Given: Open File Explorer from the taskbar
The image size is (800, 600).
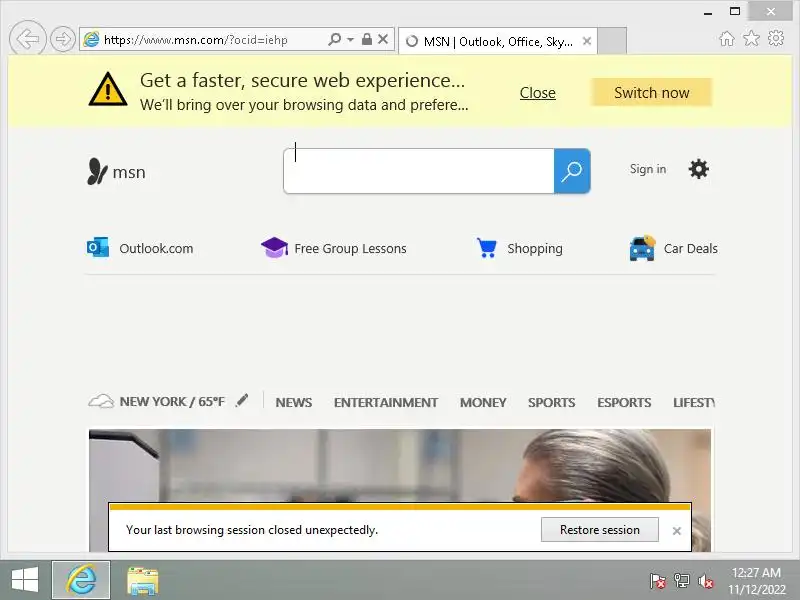Looking at the screenshot, I should (x=142, y=581).
